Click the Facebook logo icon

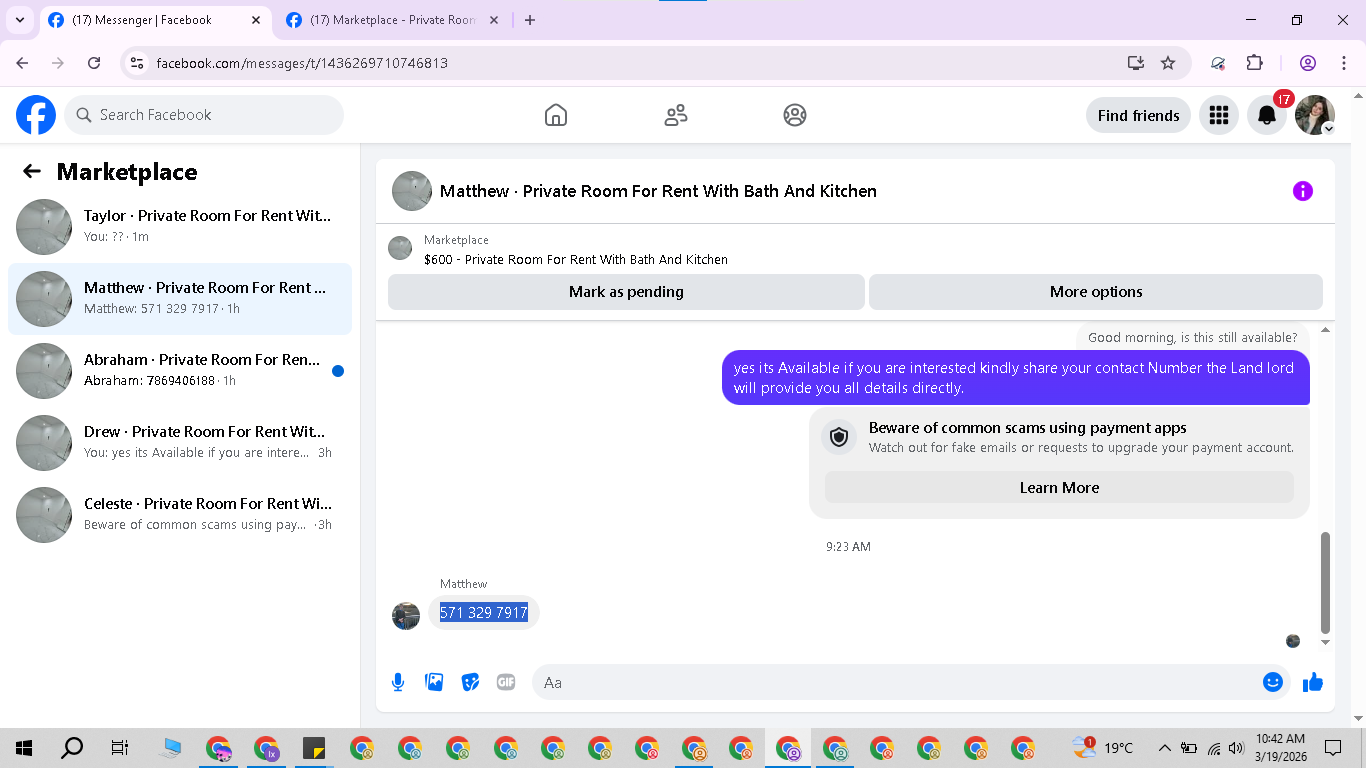(36, 115)
